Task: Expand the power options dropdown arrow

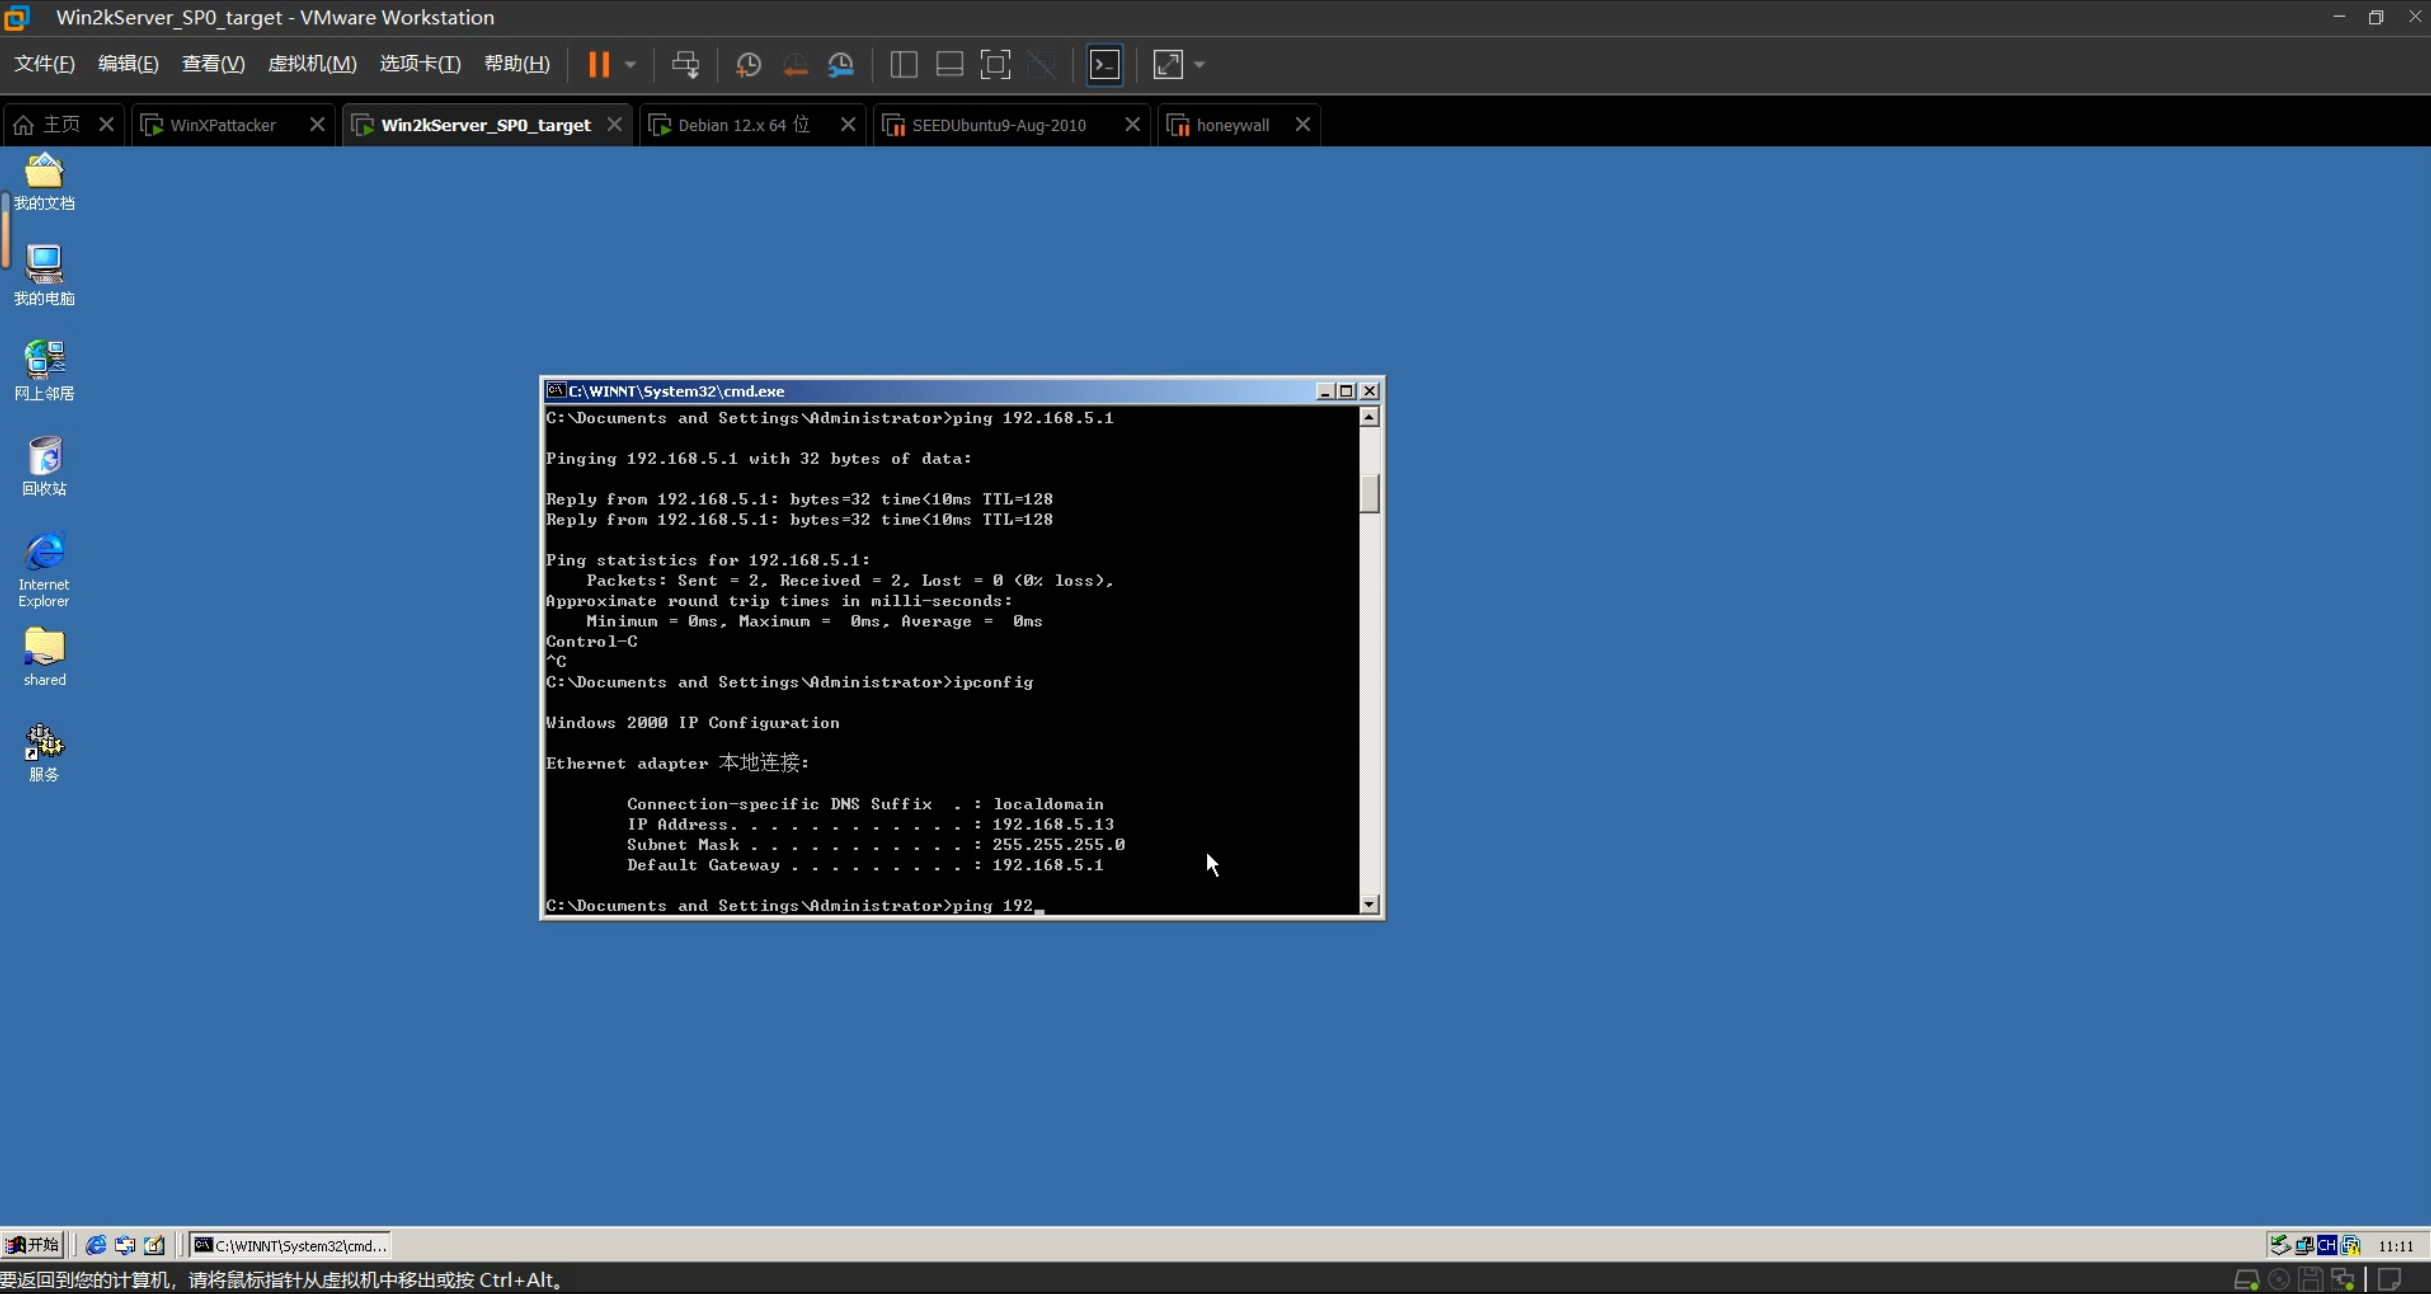Action: (630, 65)
